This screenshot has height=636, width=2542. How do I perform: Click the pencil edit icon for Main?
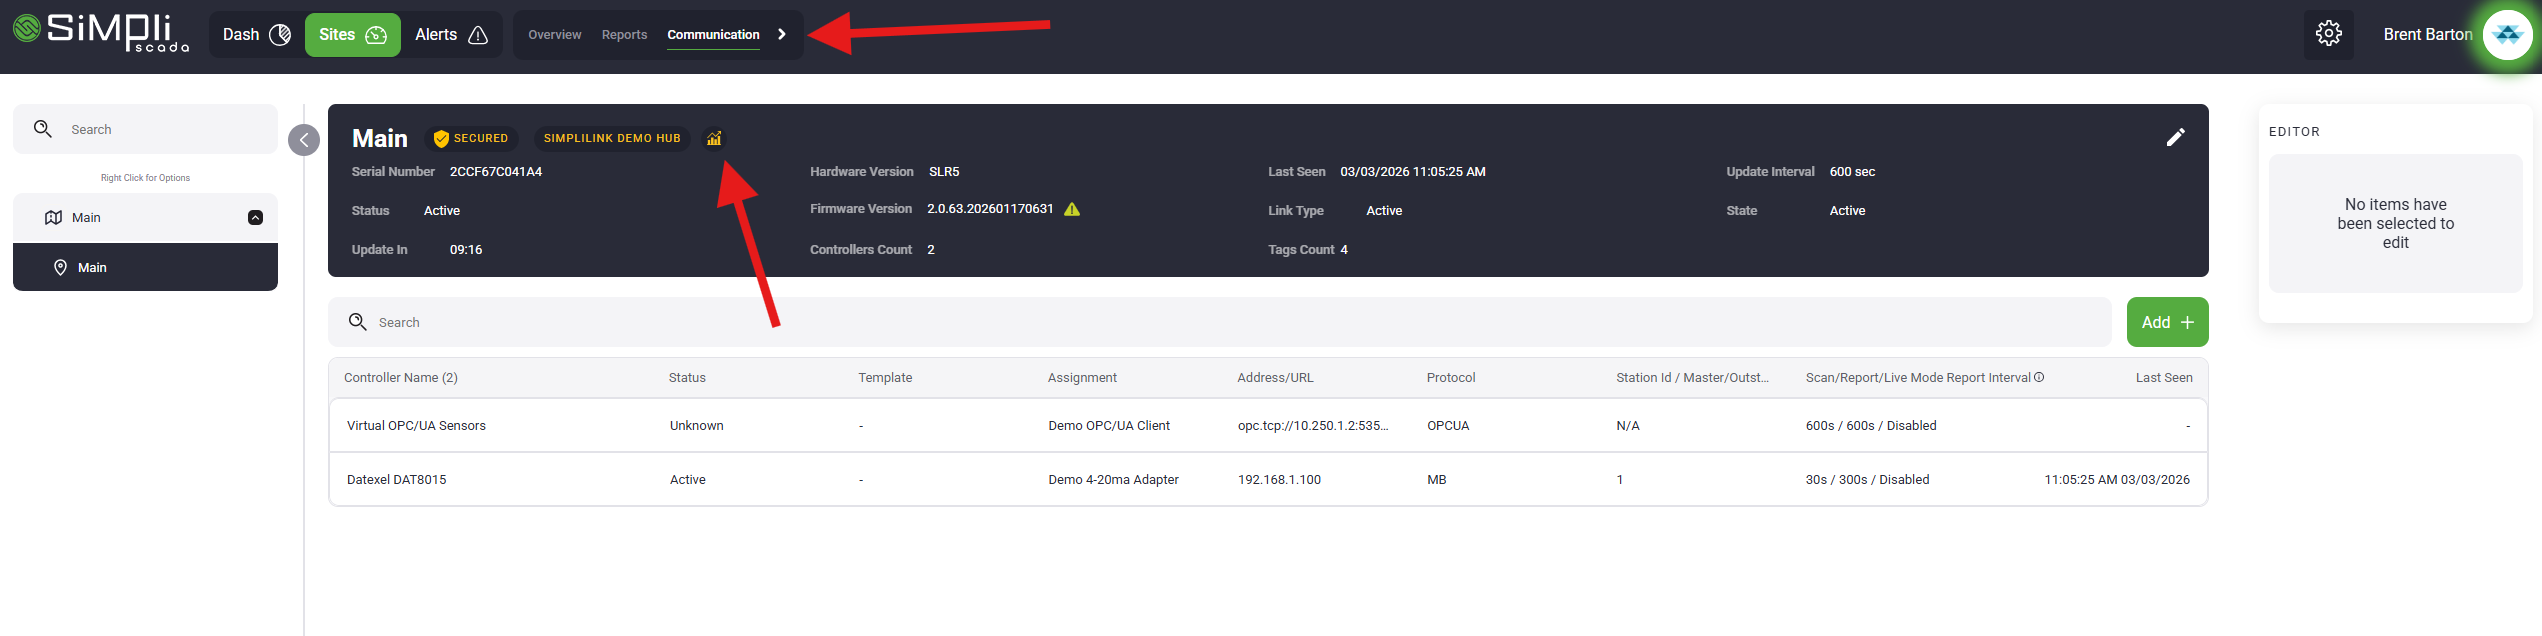tap(2175, 138)
